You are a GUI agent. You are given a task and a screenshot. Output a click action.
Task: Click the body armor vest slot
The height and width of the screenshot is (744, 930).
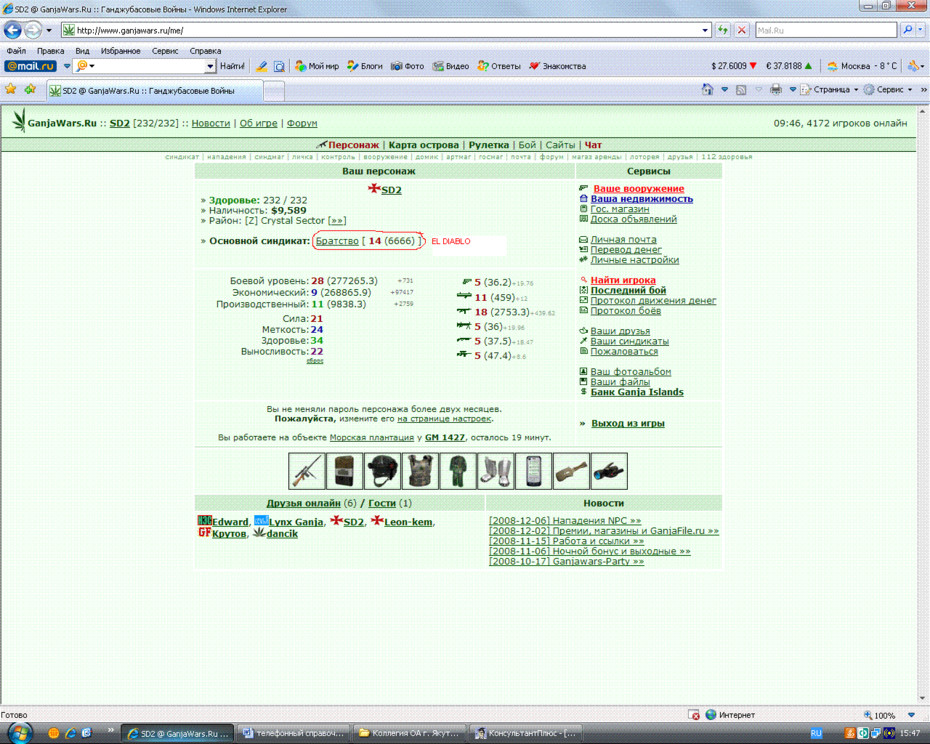click(x=421, y=471)
